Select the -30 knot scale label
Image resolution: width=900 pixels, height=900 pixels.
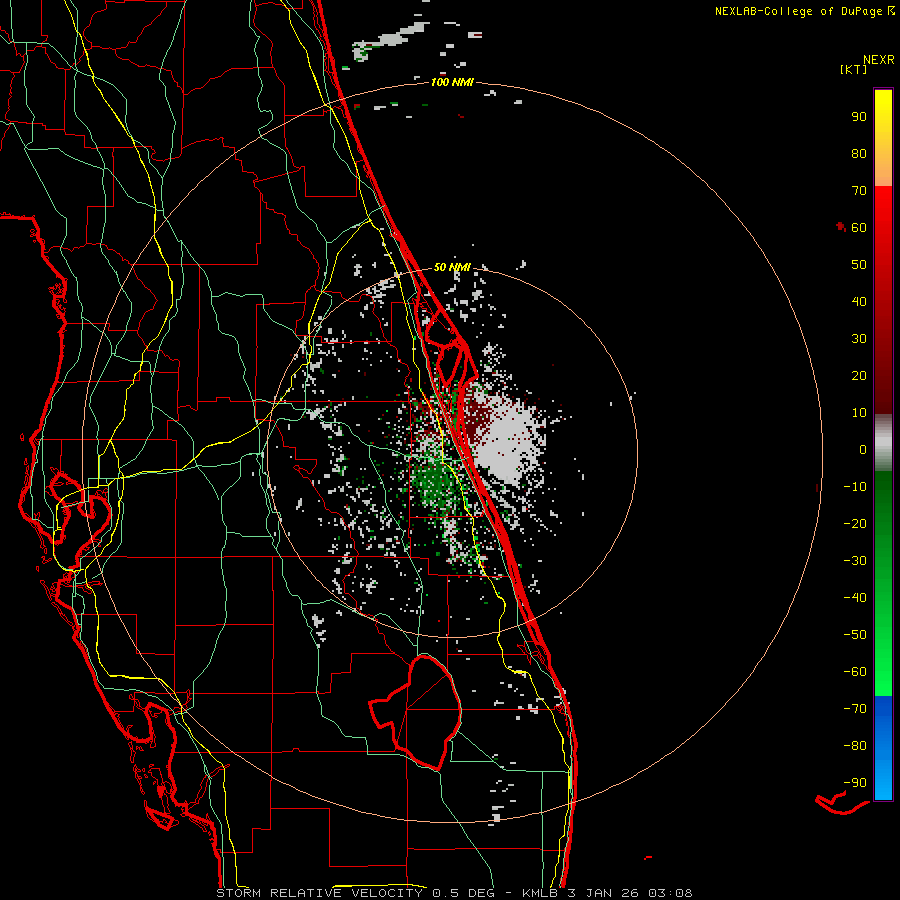pyautogui.click(x=855, y=561)
